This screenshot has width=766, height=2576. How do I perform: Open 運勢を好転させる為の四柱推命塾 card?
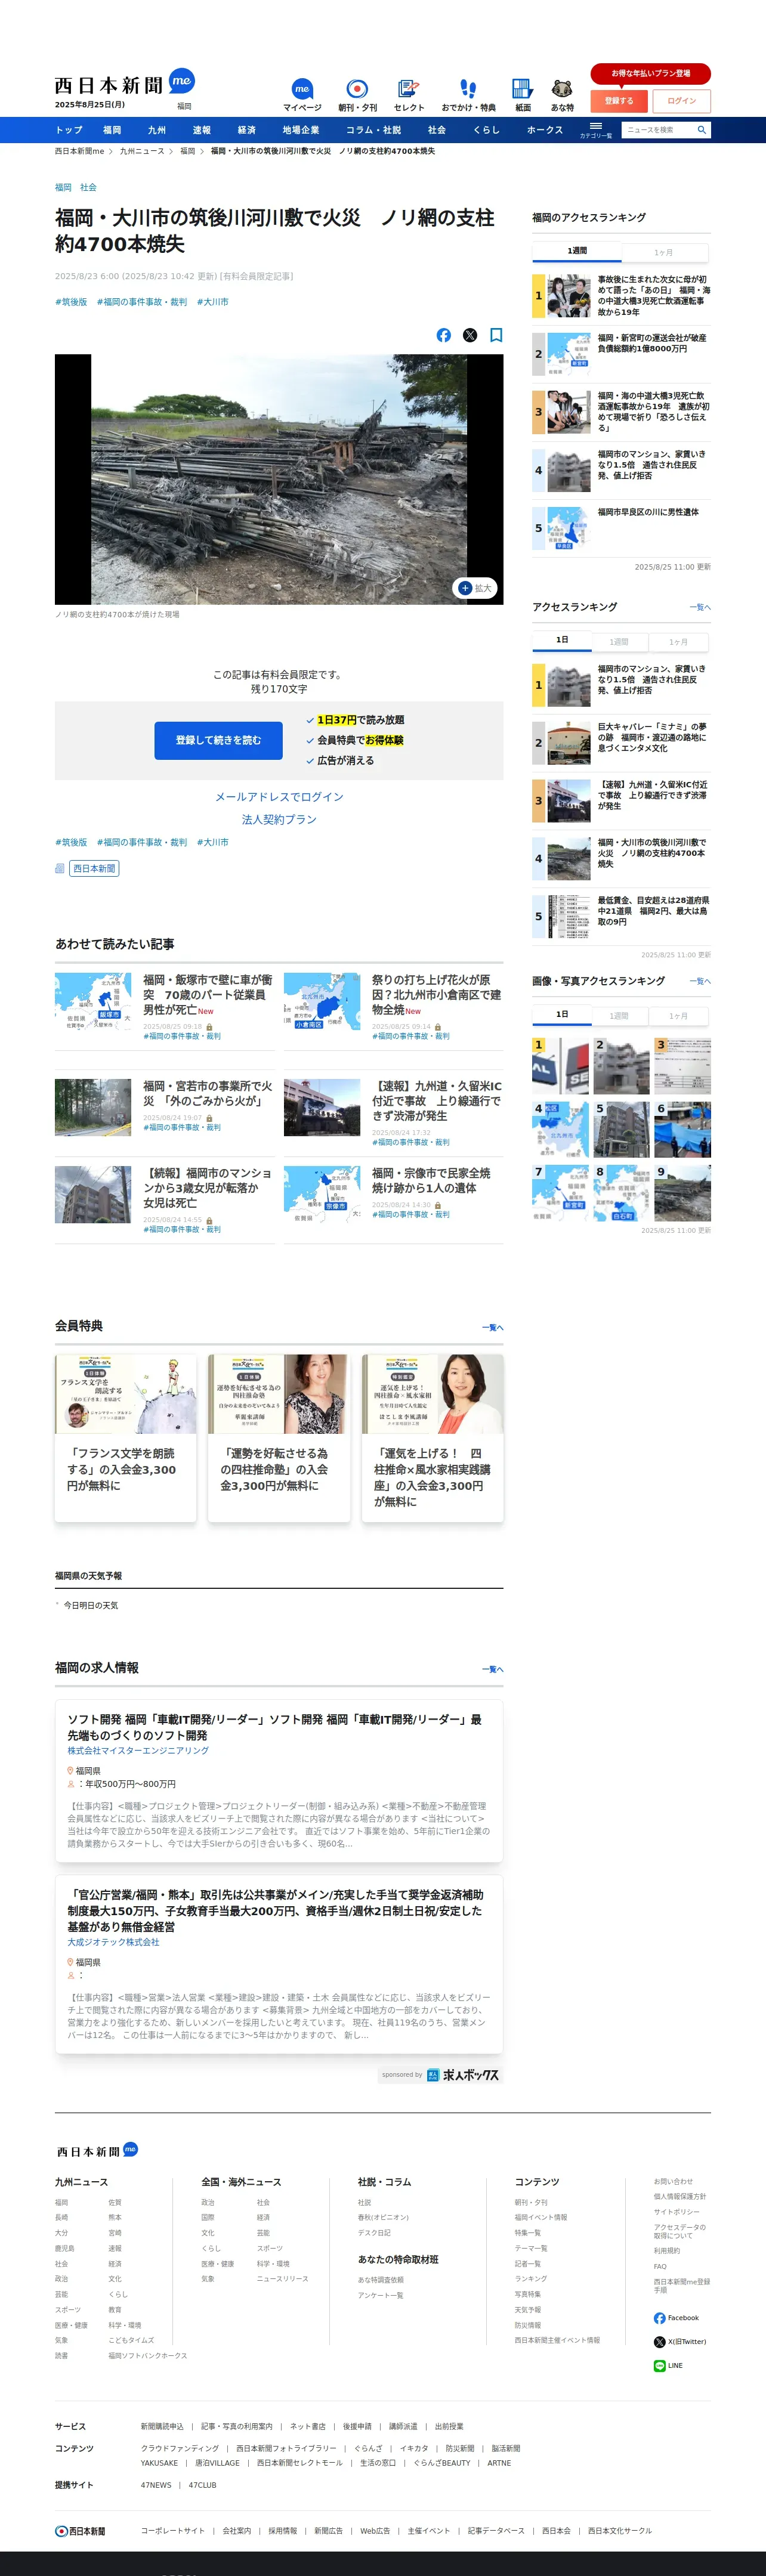pyautogui.click(x=279, y=1437)
